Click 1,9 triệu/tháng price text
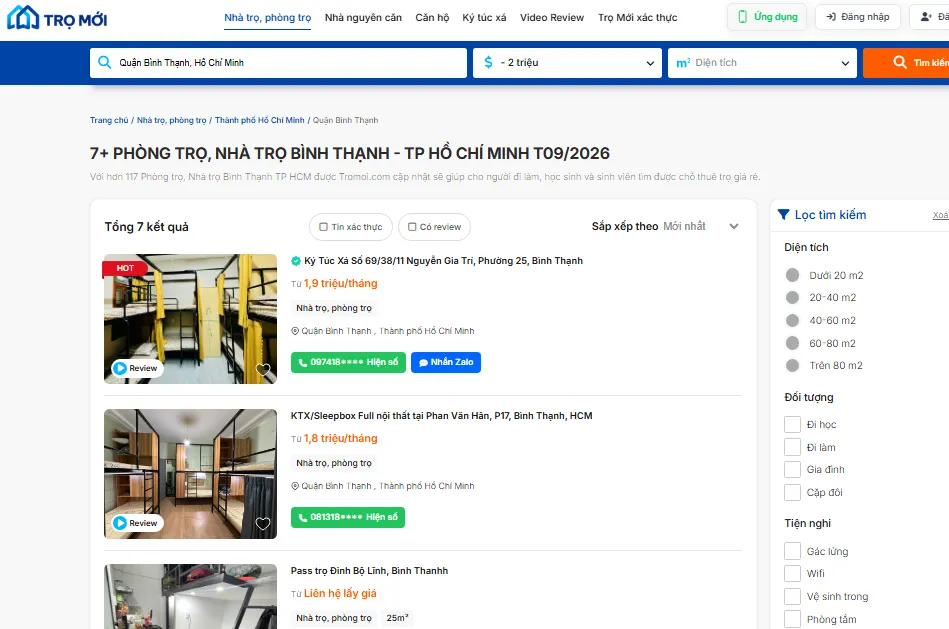The height and width of the screenshot is (629, 949). (340, 283)
